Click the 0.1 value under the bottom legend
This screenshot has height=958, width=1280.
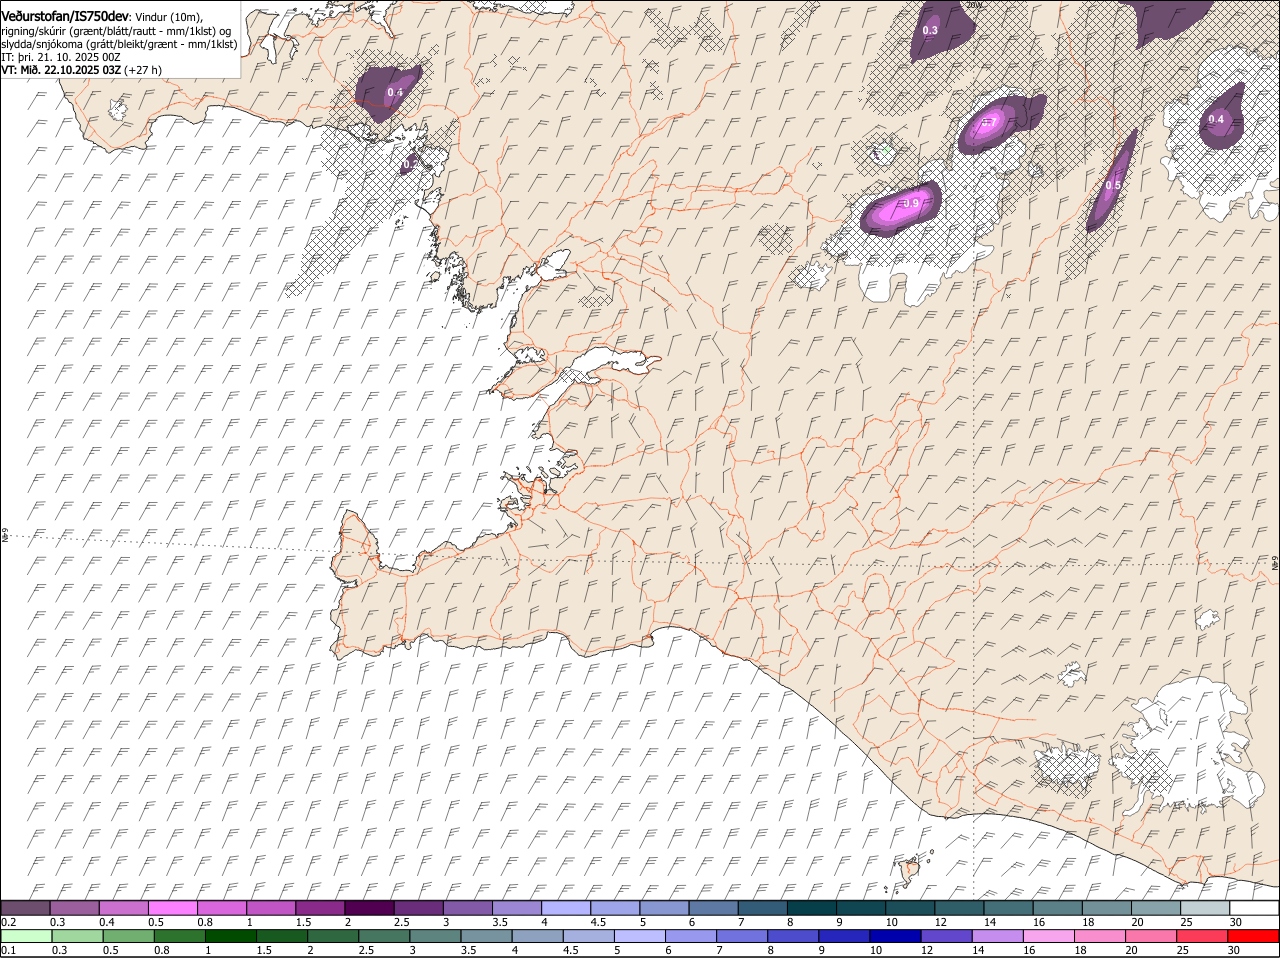8,950
